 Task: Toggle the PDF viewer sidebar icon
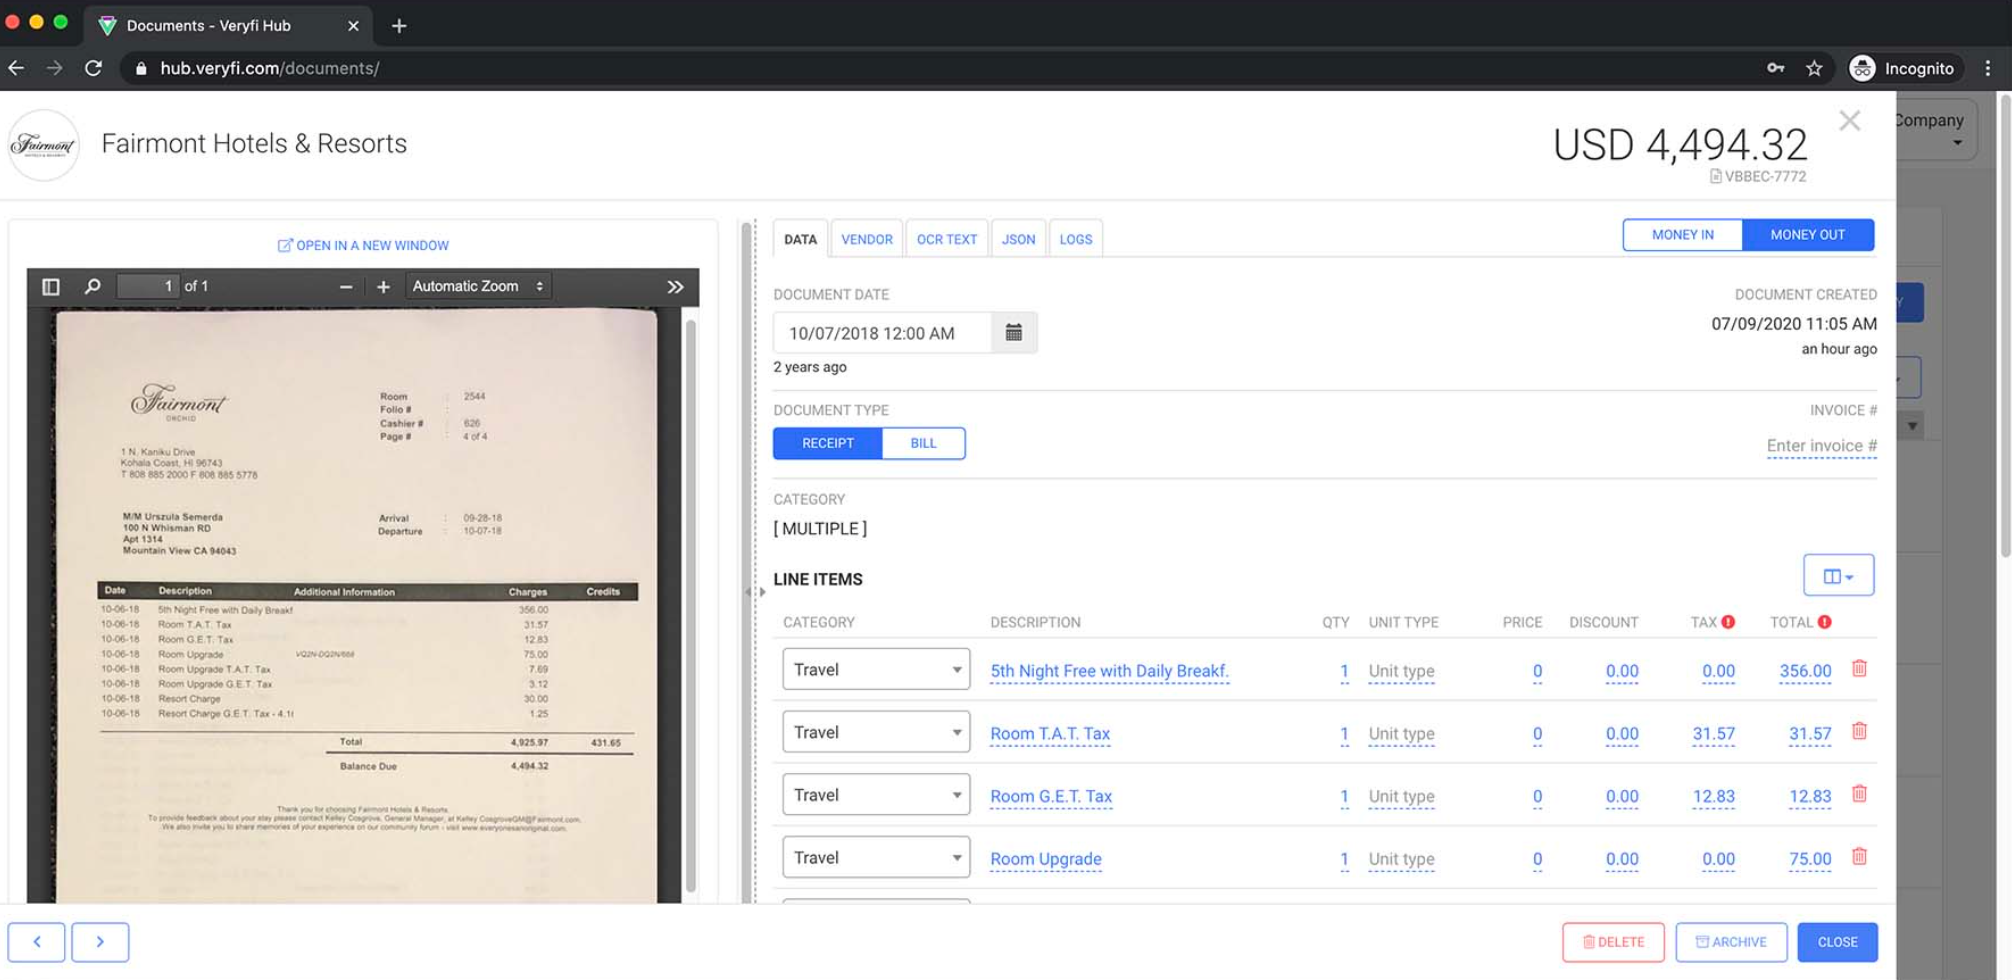coord(51,287)
